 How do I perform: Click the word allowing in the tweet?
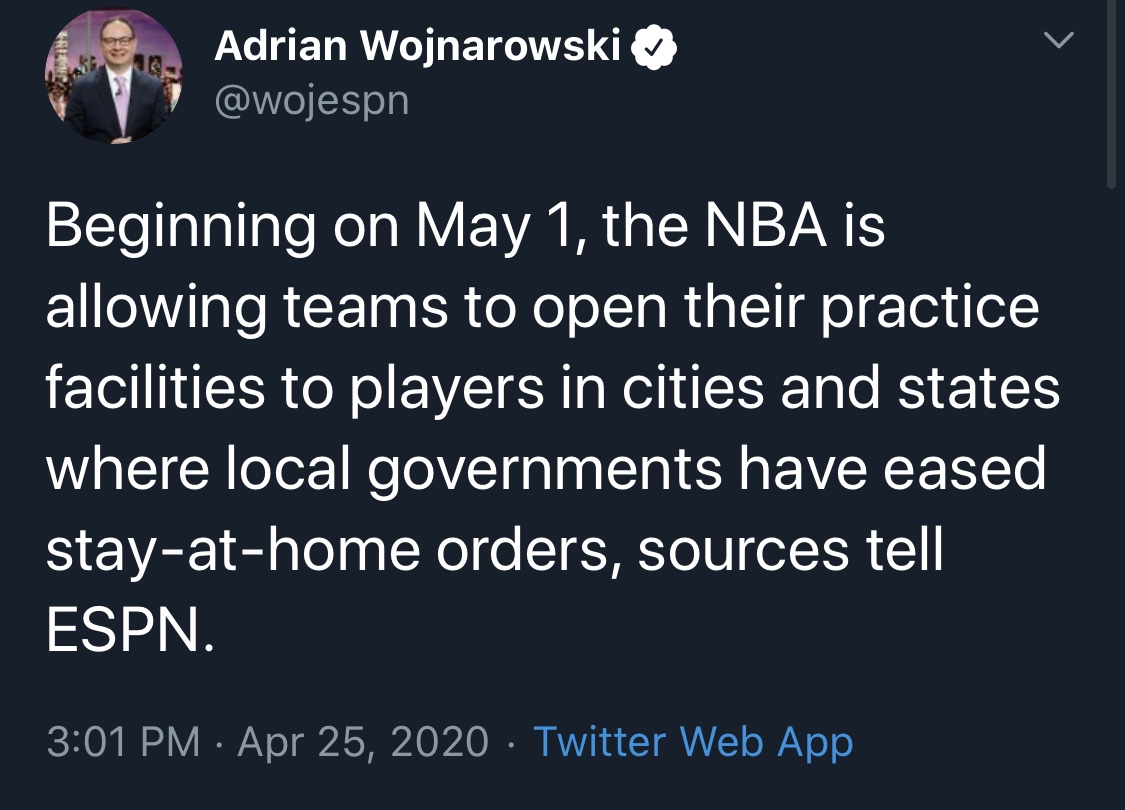156,309
